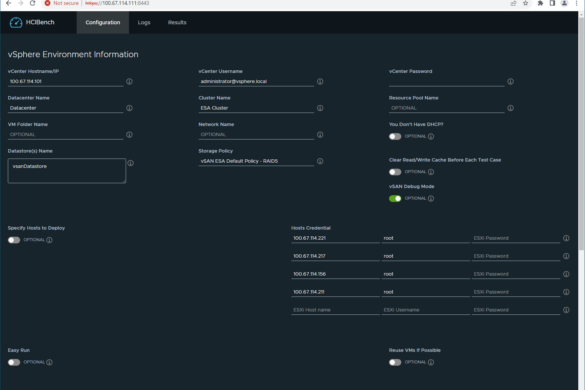Click info icon beside vCenter Hostname/IP field
585x390 pixels.
(129, 81)
